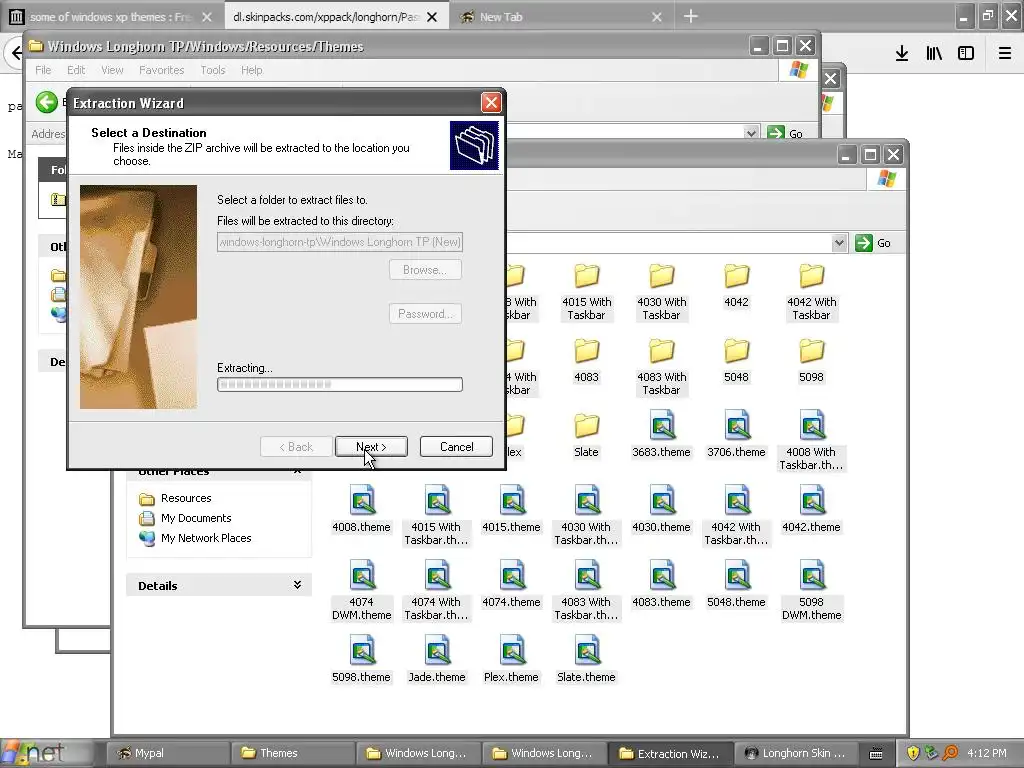Select the 4083.theme file
1024x768 pixels.
[x=662, y=584]
